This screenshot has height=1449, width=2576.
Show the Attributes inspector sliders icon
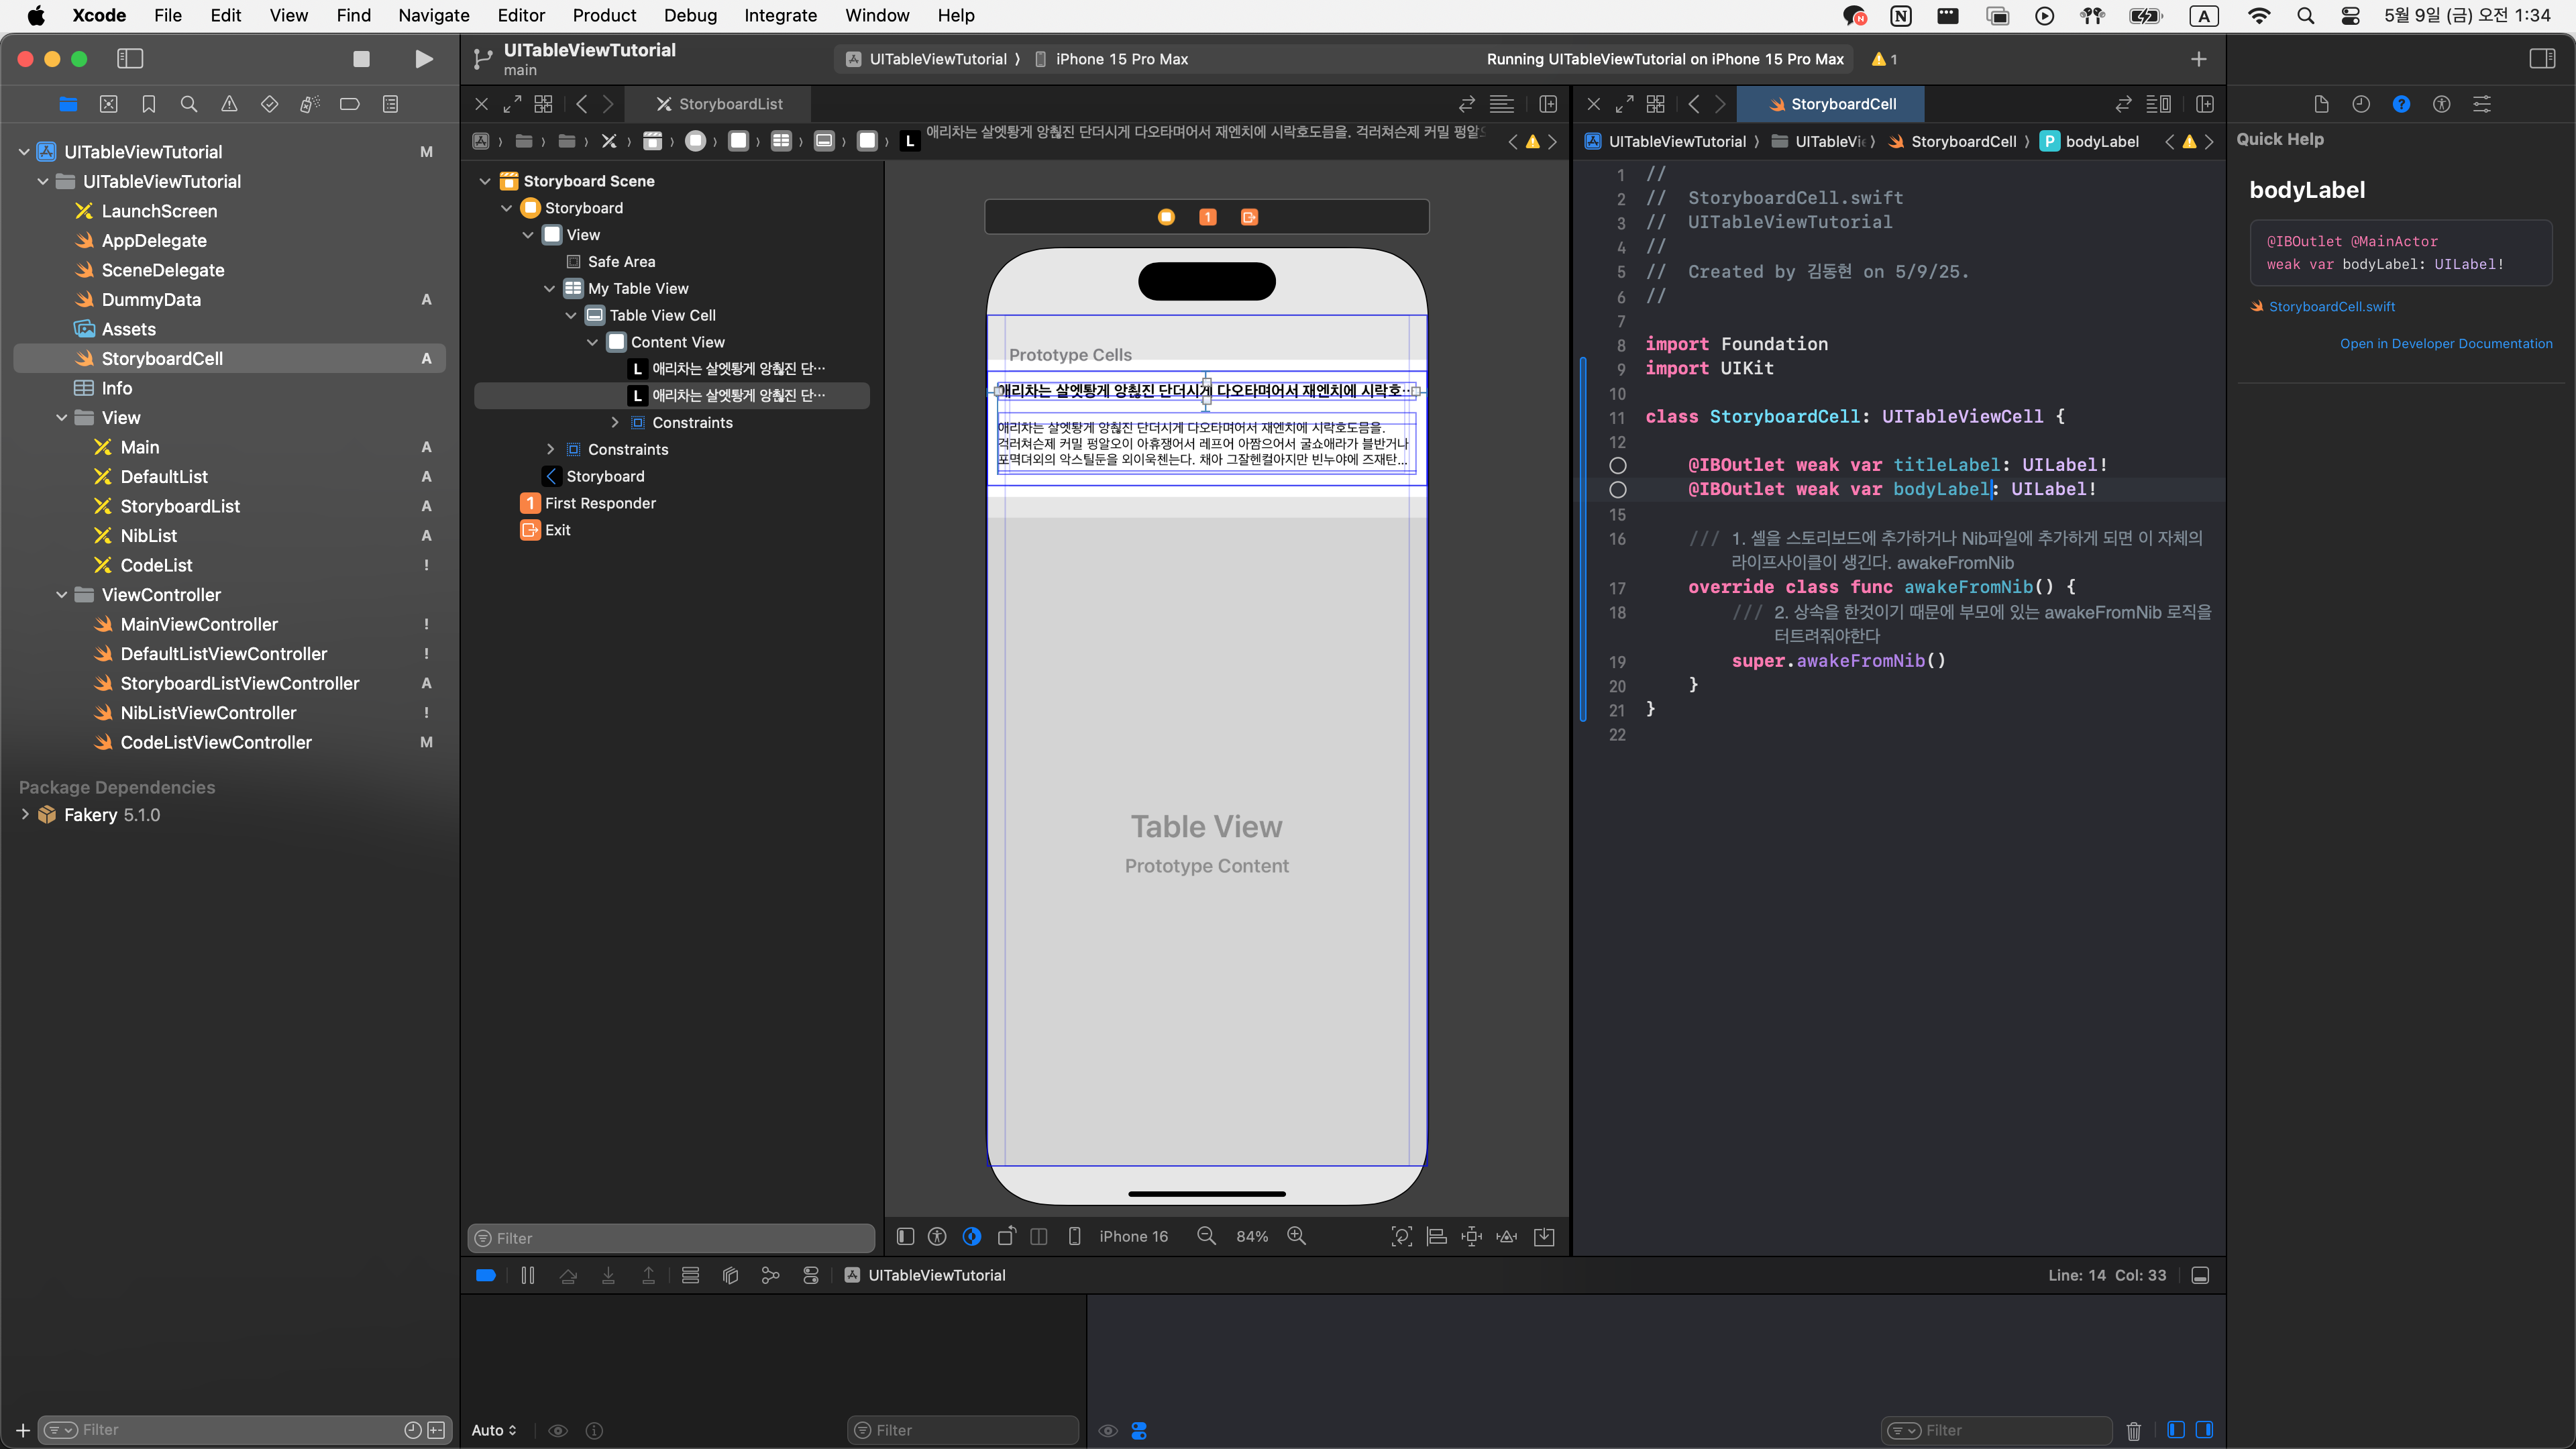tap(2482, 104)
